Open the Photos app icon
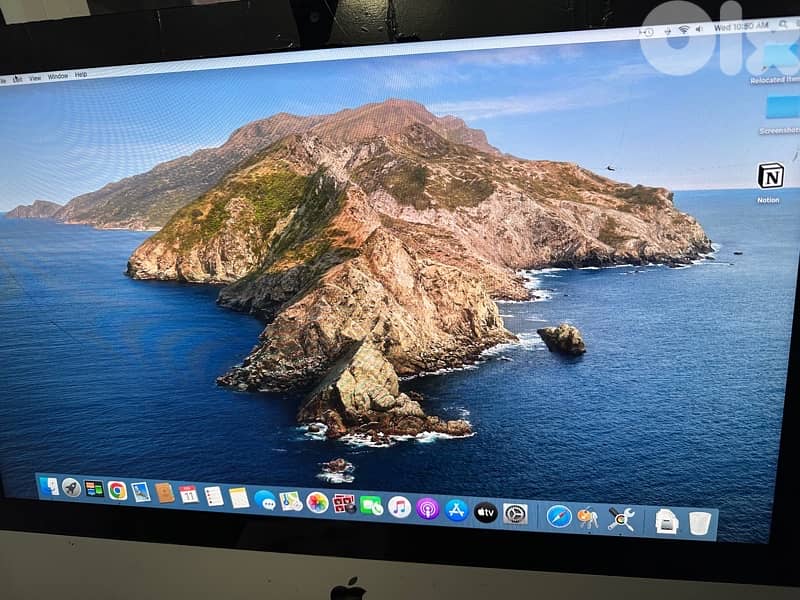Viewport: 800px width, 600px height. tap(317, 502)
